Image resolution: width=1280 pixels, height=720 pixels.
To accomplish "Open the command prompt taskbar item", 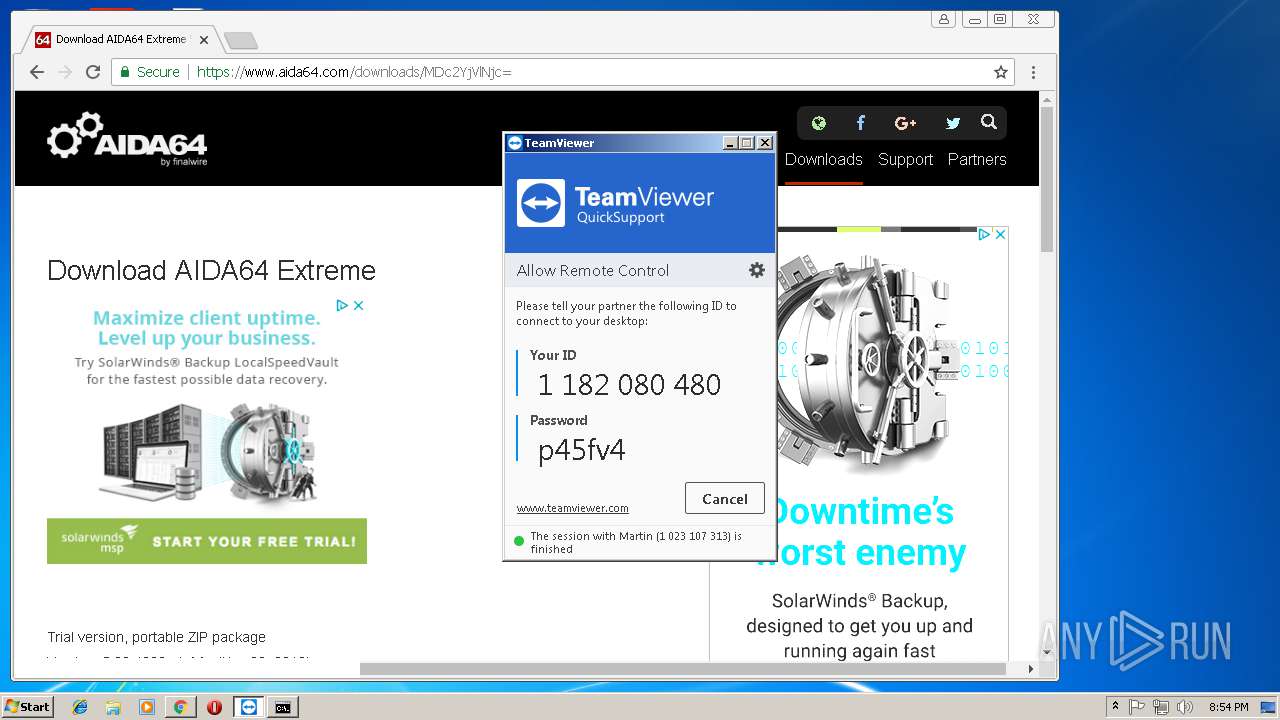I will point(283,707).
